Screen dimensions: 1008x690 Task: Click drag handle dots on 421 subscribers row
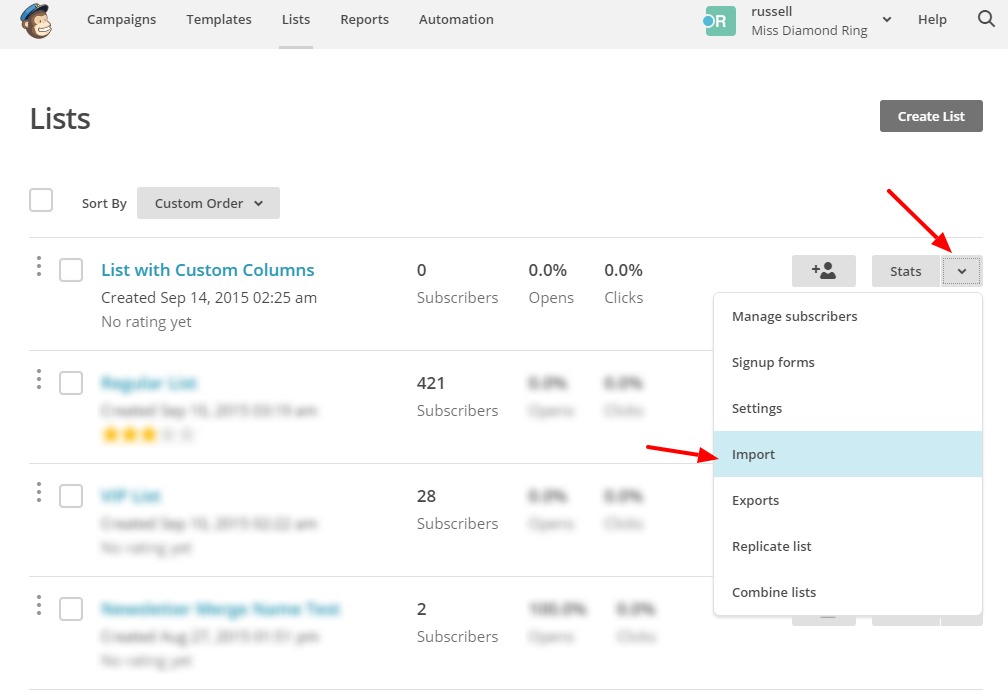(x=39, y=379)
